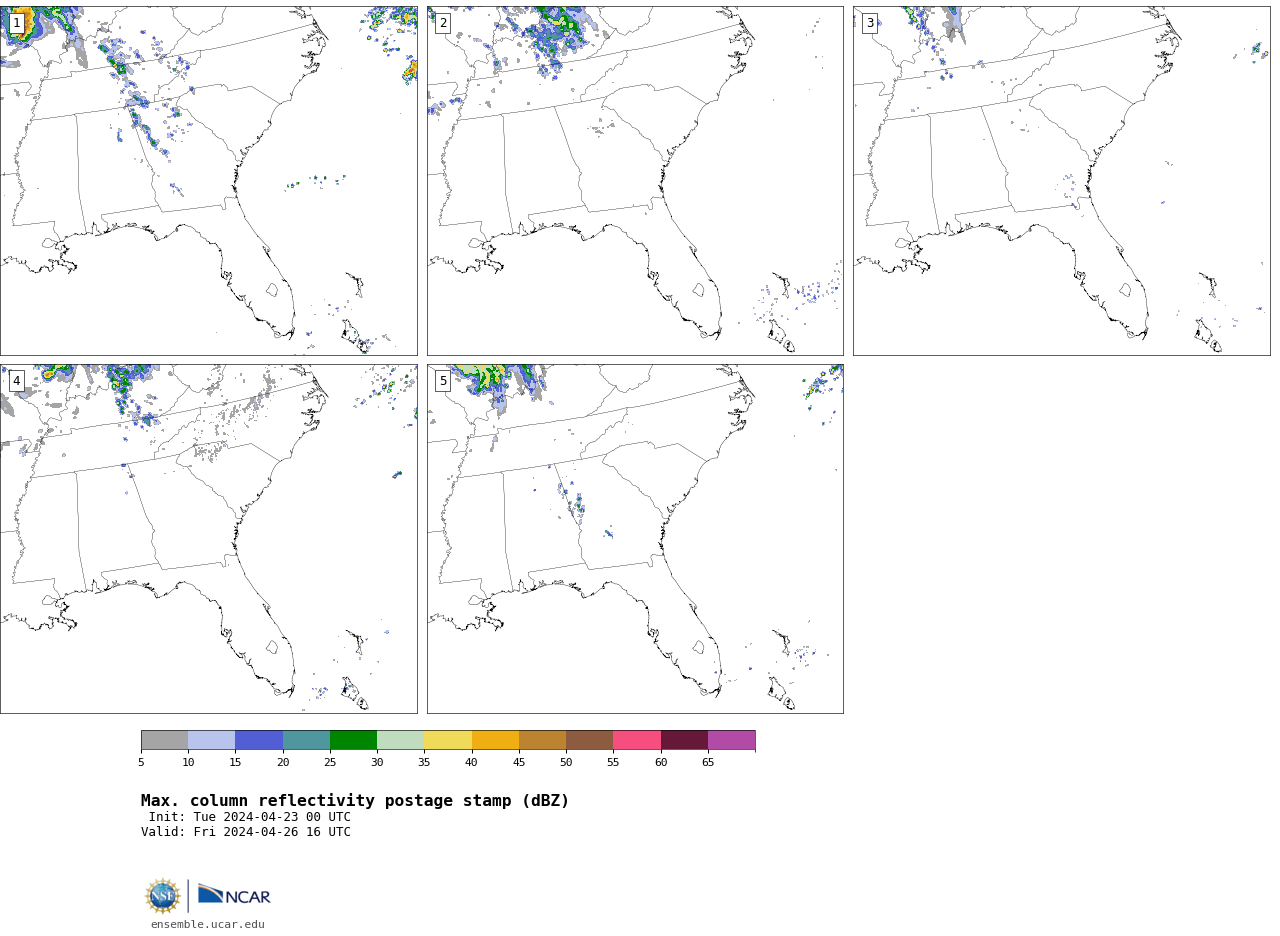The width and height of the screenshot is (1280, 936).
Task: Click the blue 15-20 dBZ swatch
Action: (259, 740)
